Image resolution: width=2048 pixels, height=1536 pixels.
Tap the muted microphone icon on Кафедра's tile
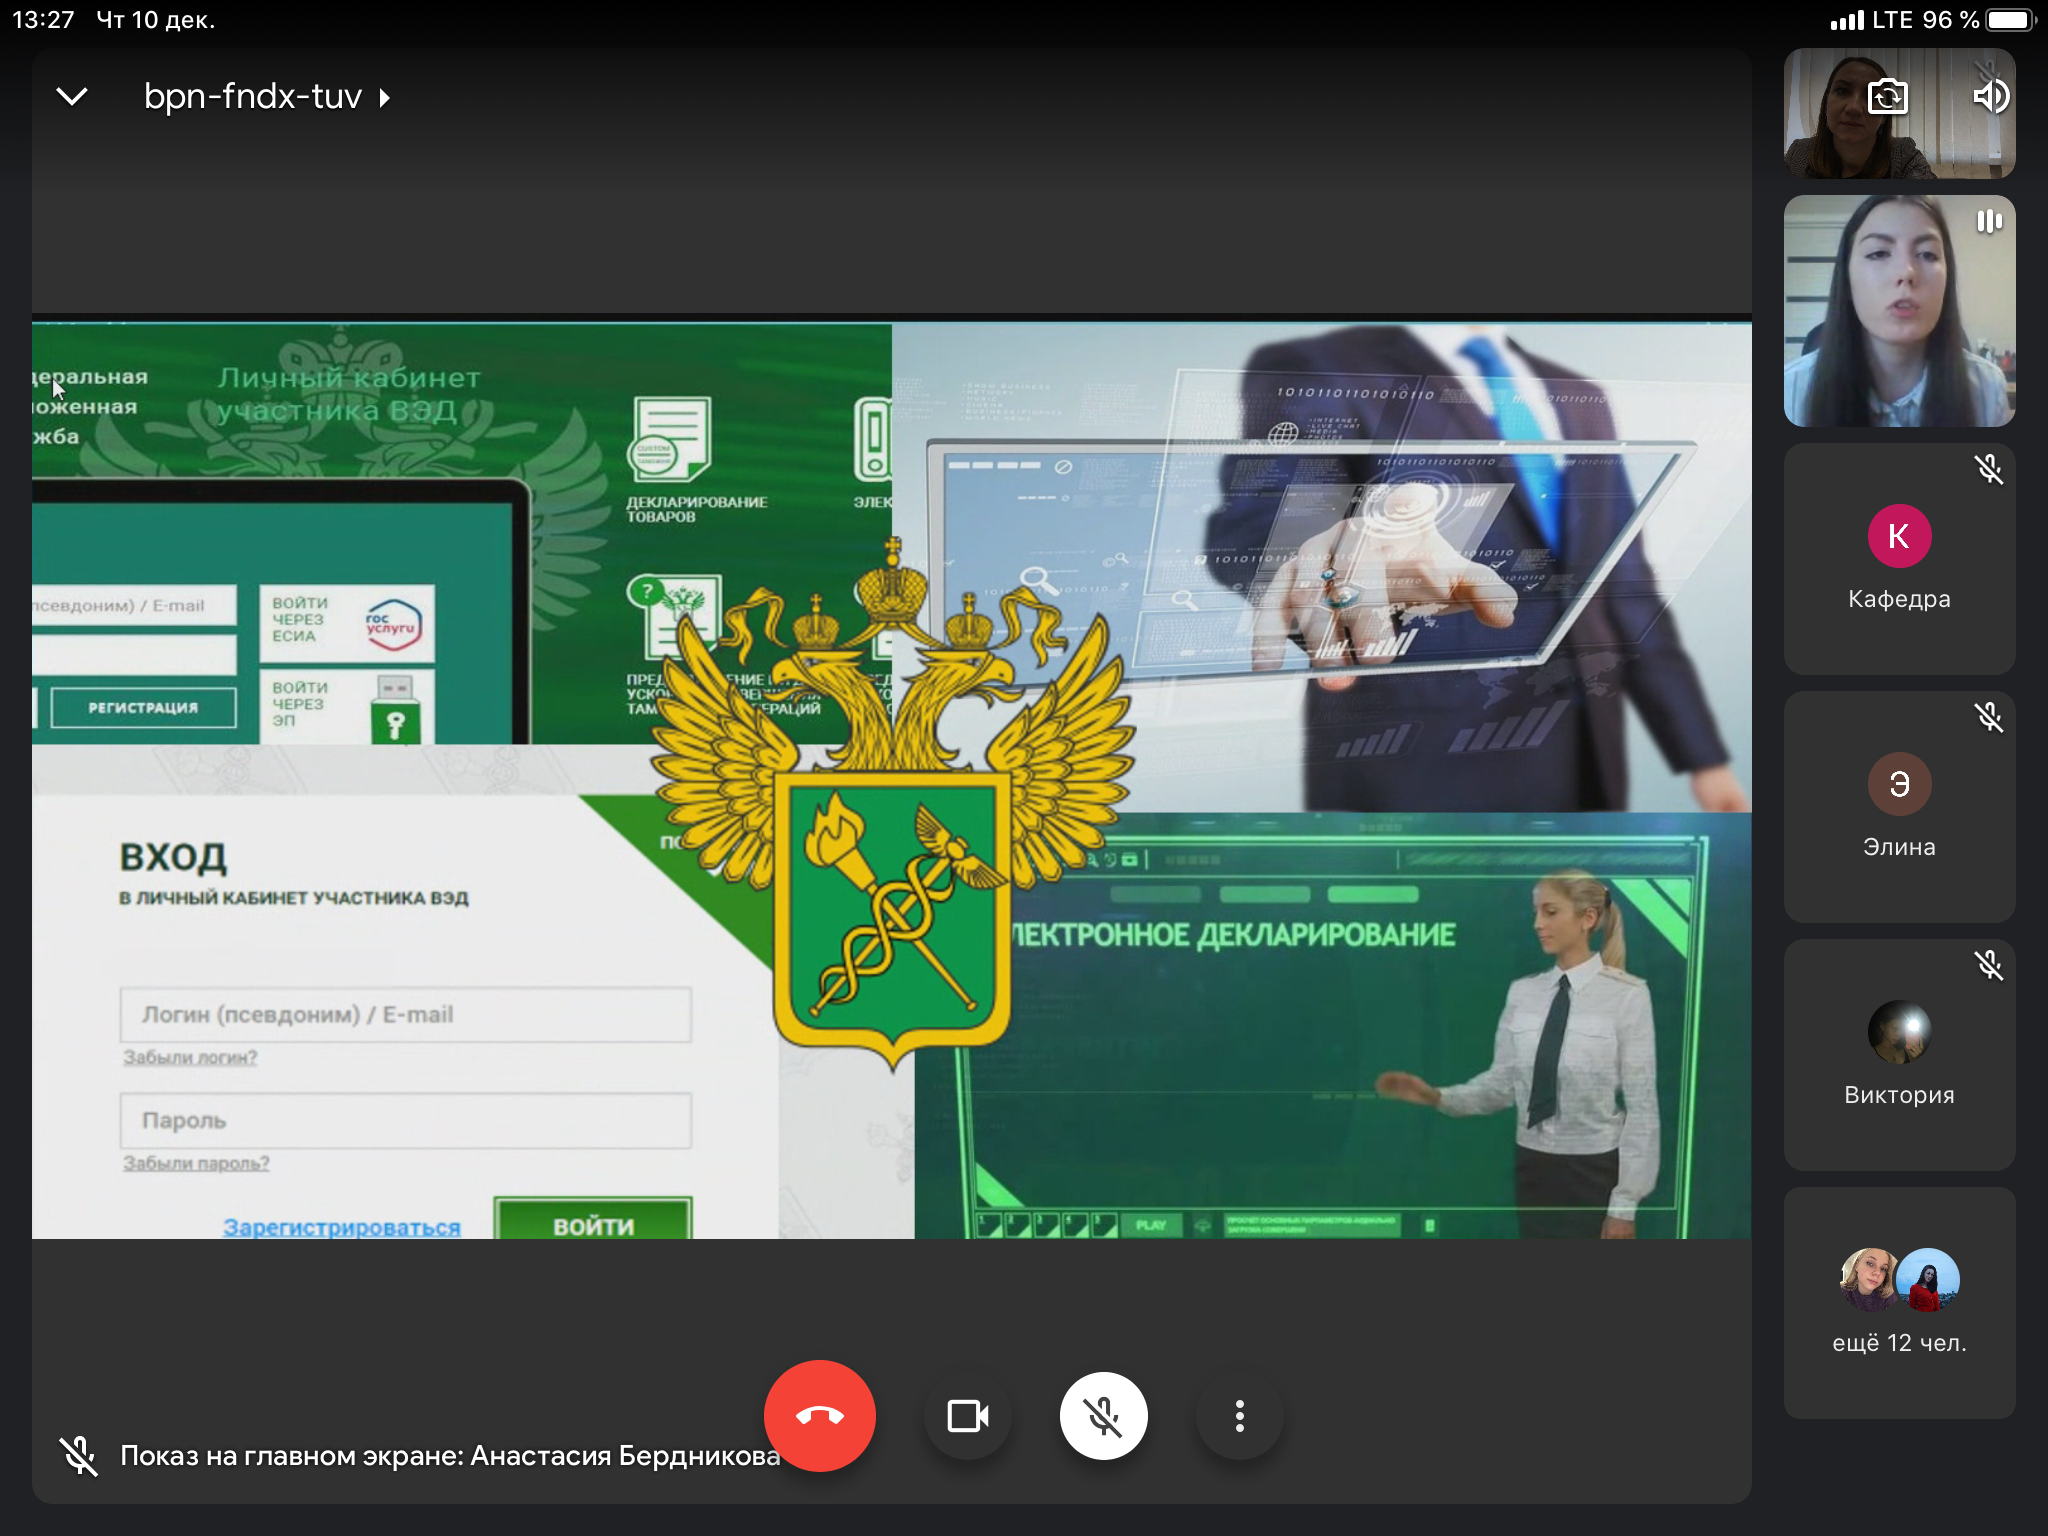[x=1989, y=469]
